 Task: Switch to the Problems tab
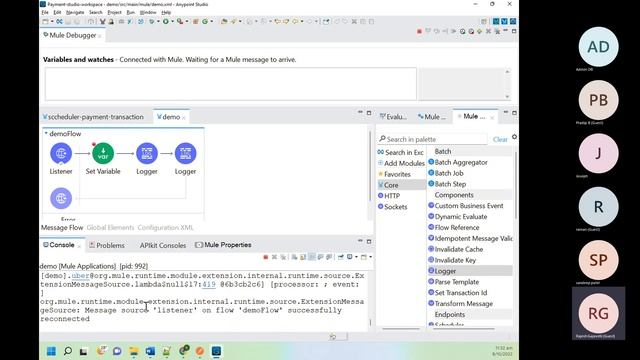tap(107, 245)
